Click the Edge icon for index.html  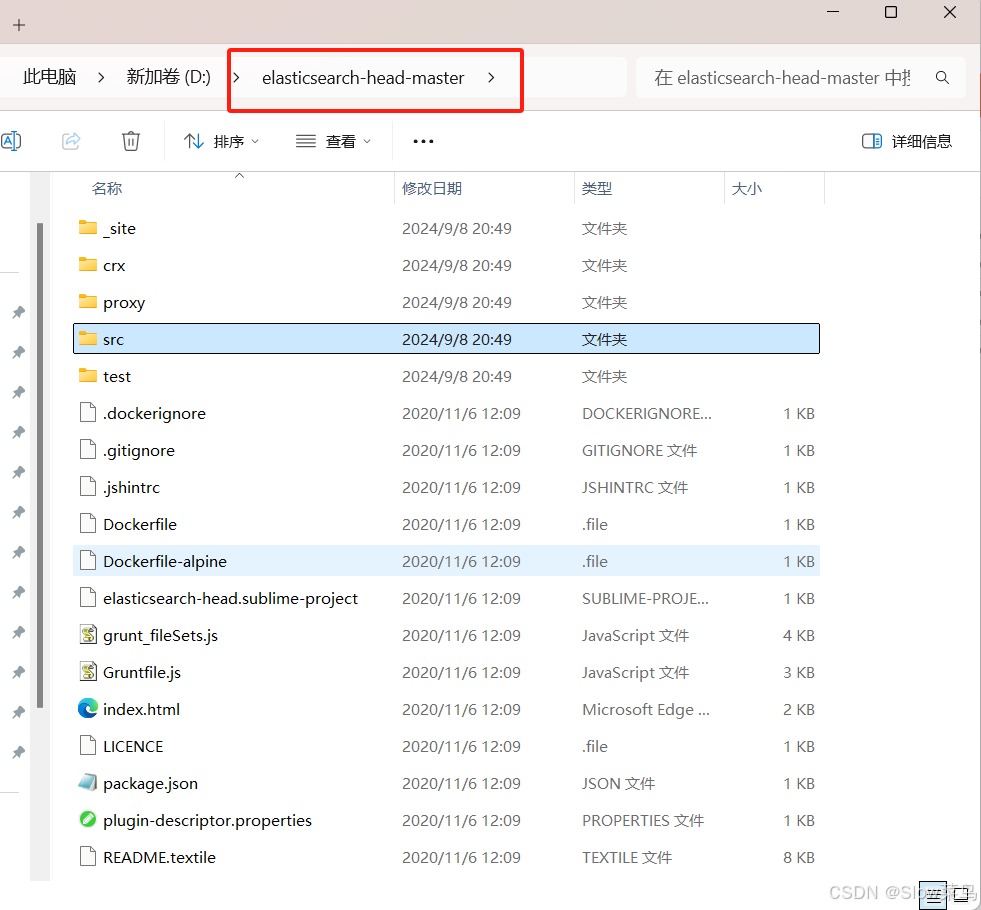pyautogui.click(x=88, y=708)
